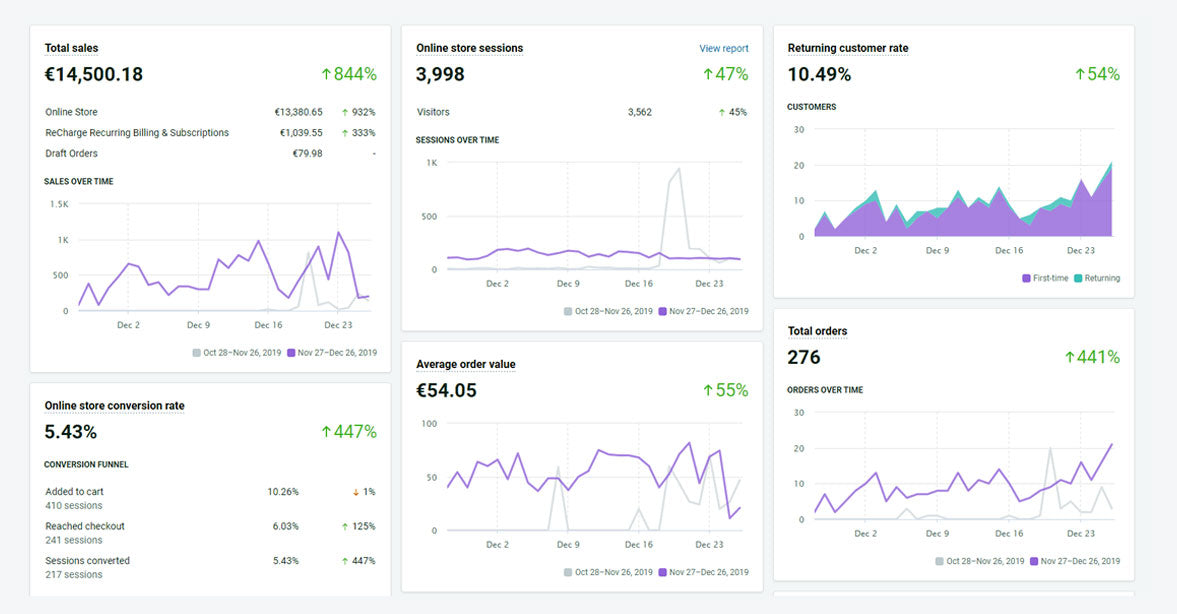Click the green up arrow beside 125%

pos(345,527)
